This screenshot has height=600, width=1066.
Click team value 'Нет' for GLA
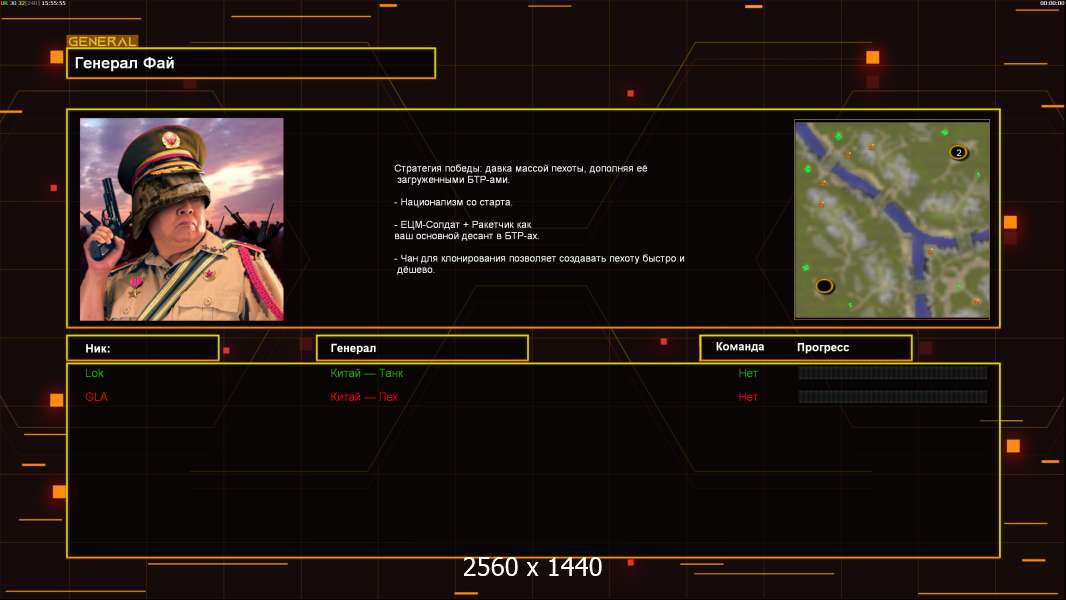click(748, 397)
